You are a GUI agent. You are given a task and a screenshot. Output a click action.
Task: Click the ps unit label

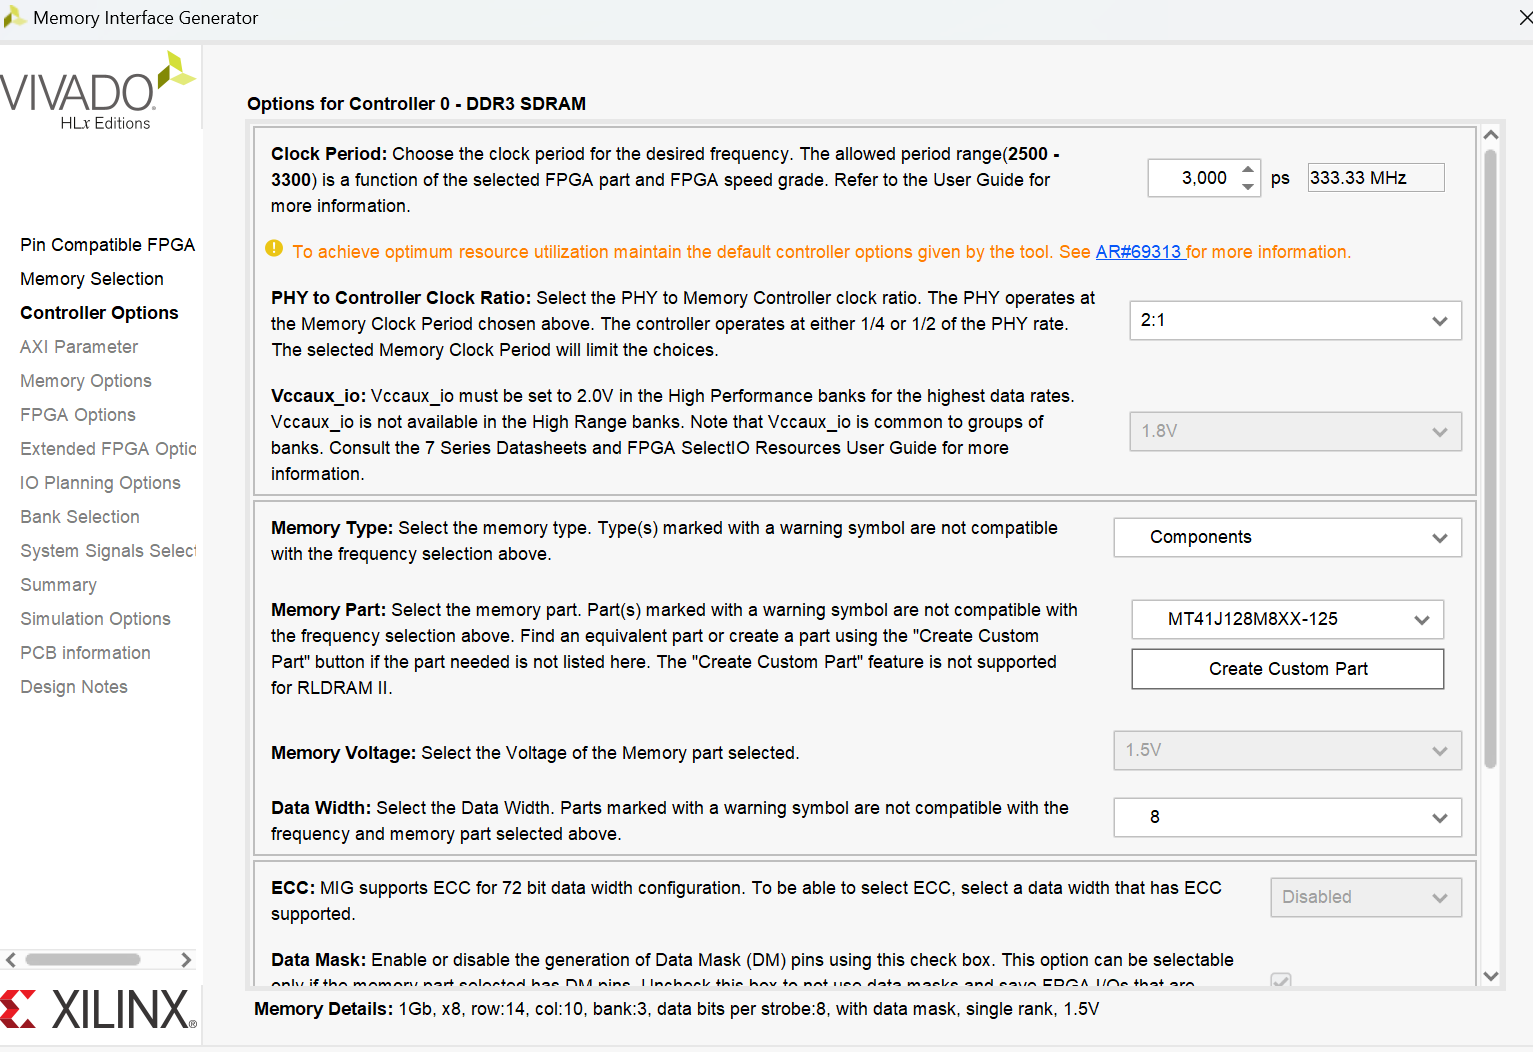1280,178
